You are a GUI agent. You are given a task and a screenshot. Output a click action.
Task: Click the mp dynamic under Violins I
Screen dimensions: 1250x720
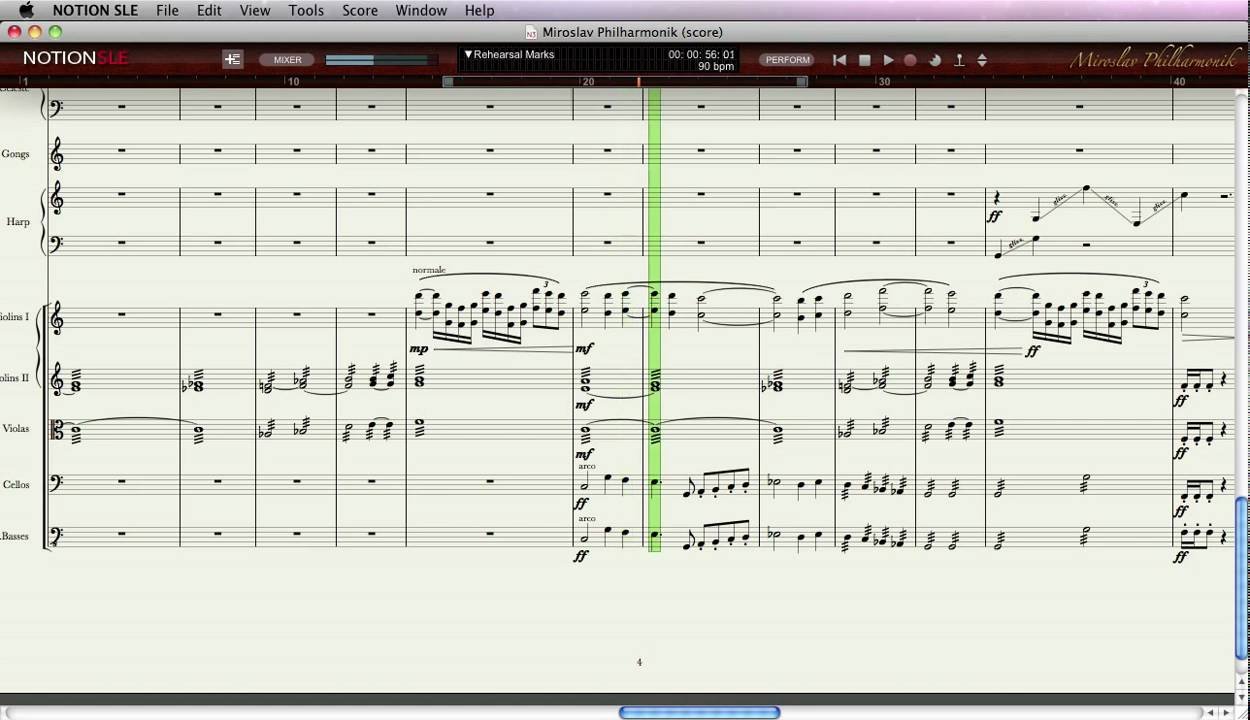click(420, 349)
